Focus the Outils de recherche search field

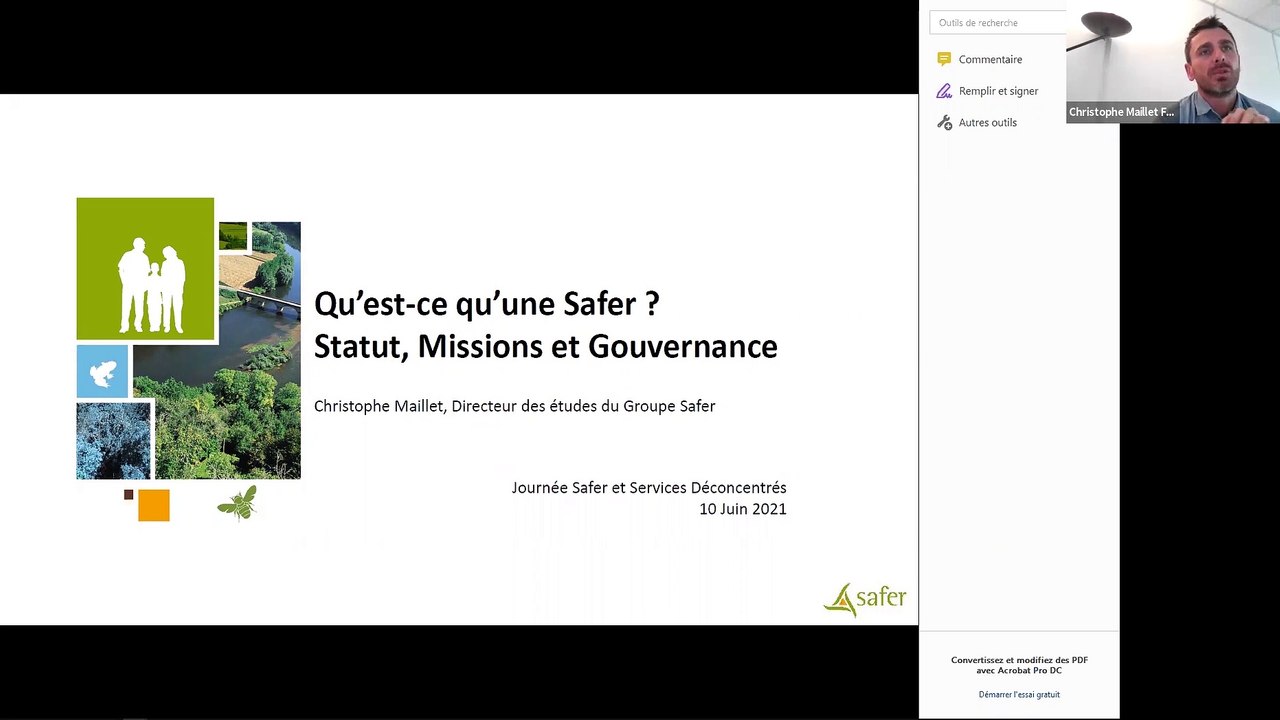[x=997, y=22]
